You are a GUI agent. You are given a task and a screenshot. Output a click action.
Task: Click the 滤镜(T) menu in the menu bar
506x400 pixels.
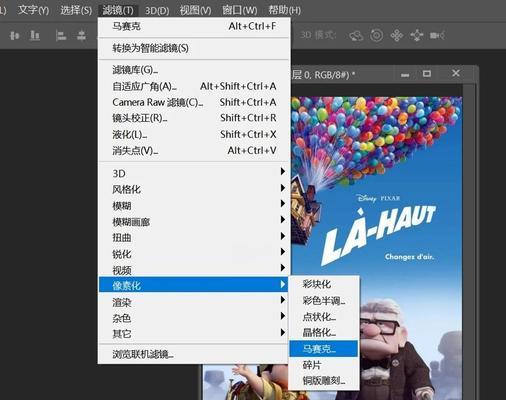(118, 10)
